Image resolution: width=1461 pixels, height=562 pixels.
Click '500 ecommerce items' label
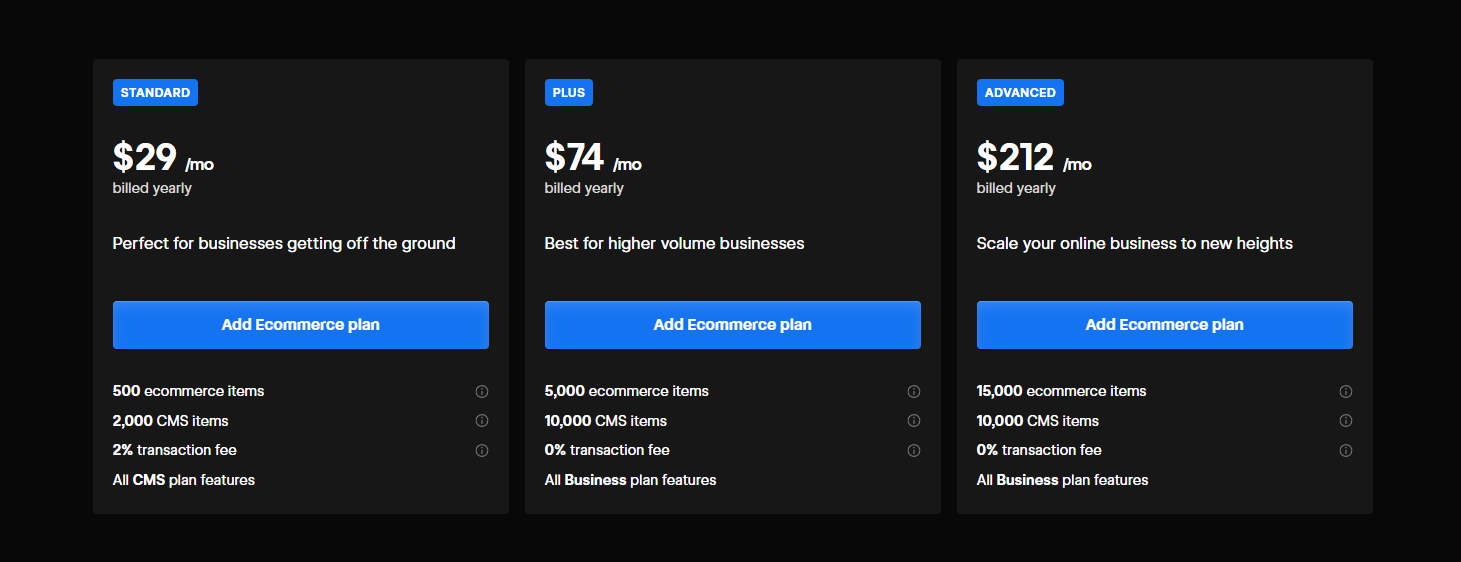pos(189,391)
